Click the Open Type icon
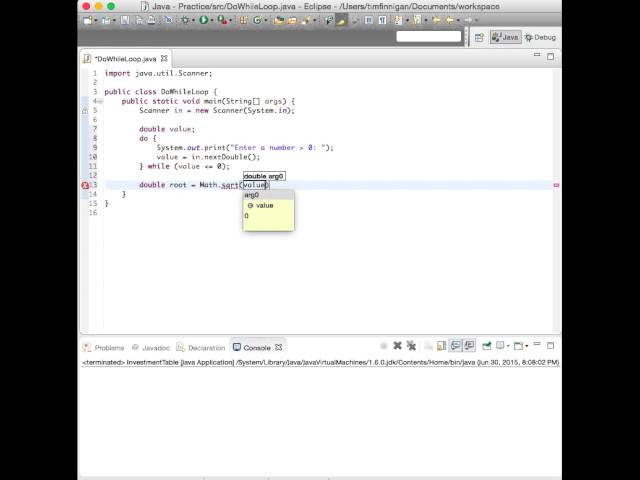This screenshot has width=640, height=480. (279, 20)
